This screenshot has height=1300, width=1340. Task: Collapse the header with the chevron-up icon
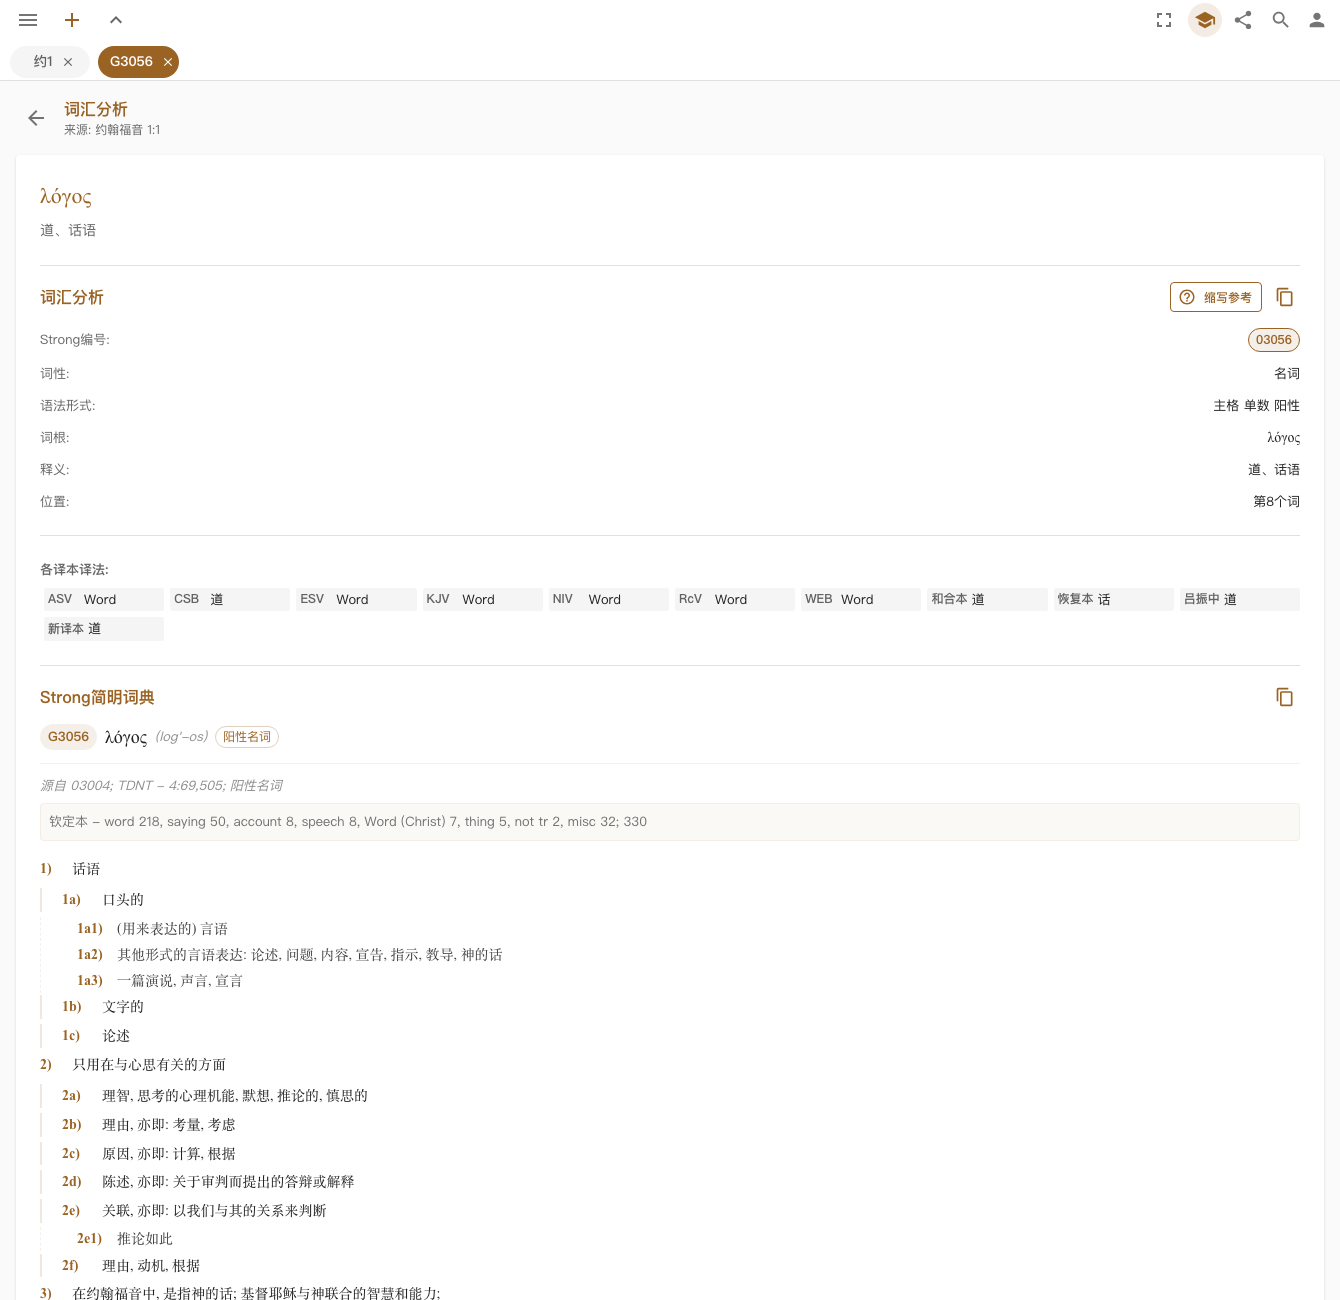[x=116, y=20]
